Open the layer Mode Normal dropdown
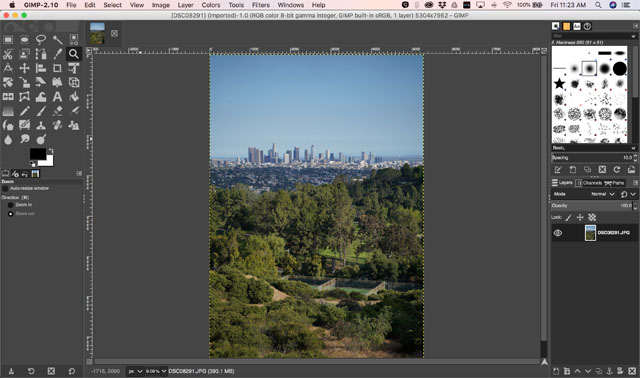 pos(602,194)
